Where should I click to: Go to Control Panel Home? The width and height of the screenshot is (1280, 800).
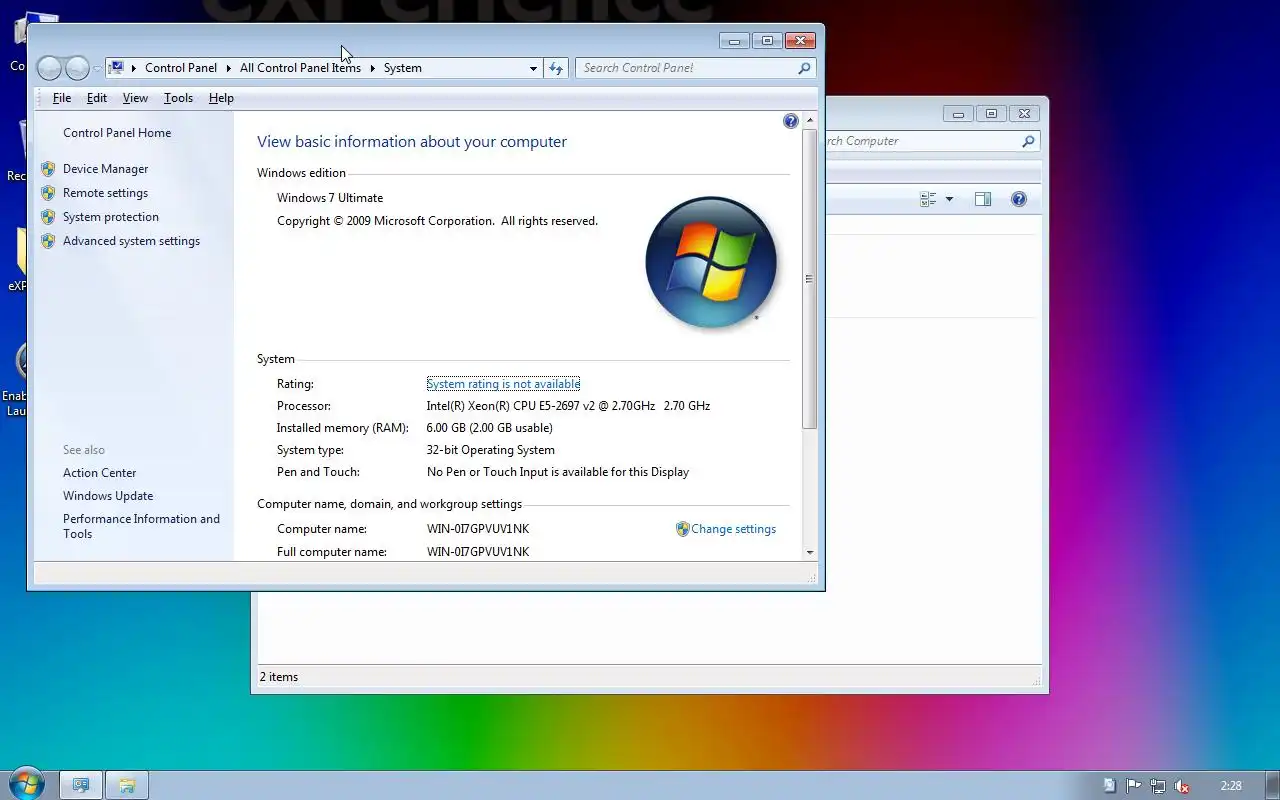(x=117, y=133)
